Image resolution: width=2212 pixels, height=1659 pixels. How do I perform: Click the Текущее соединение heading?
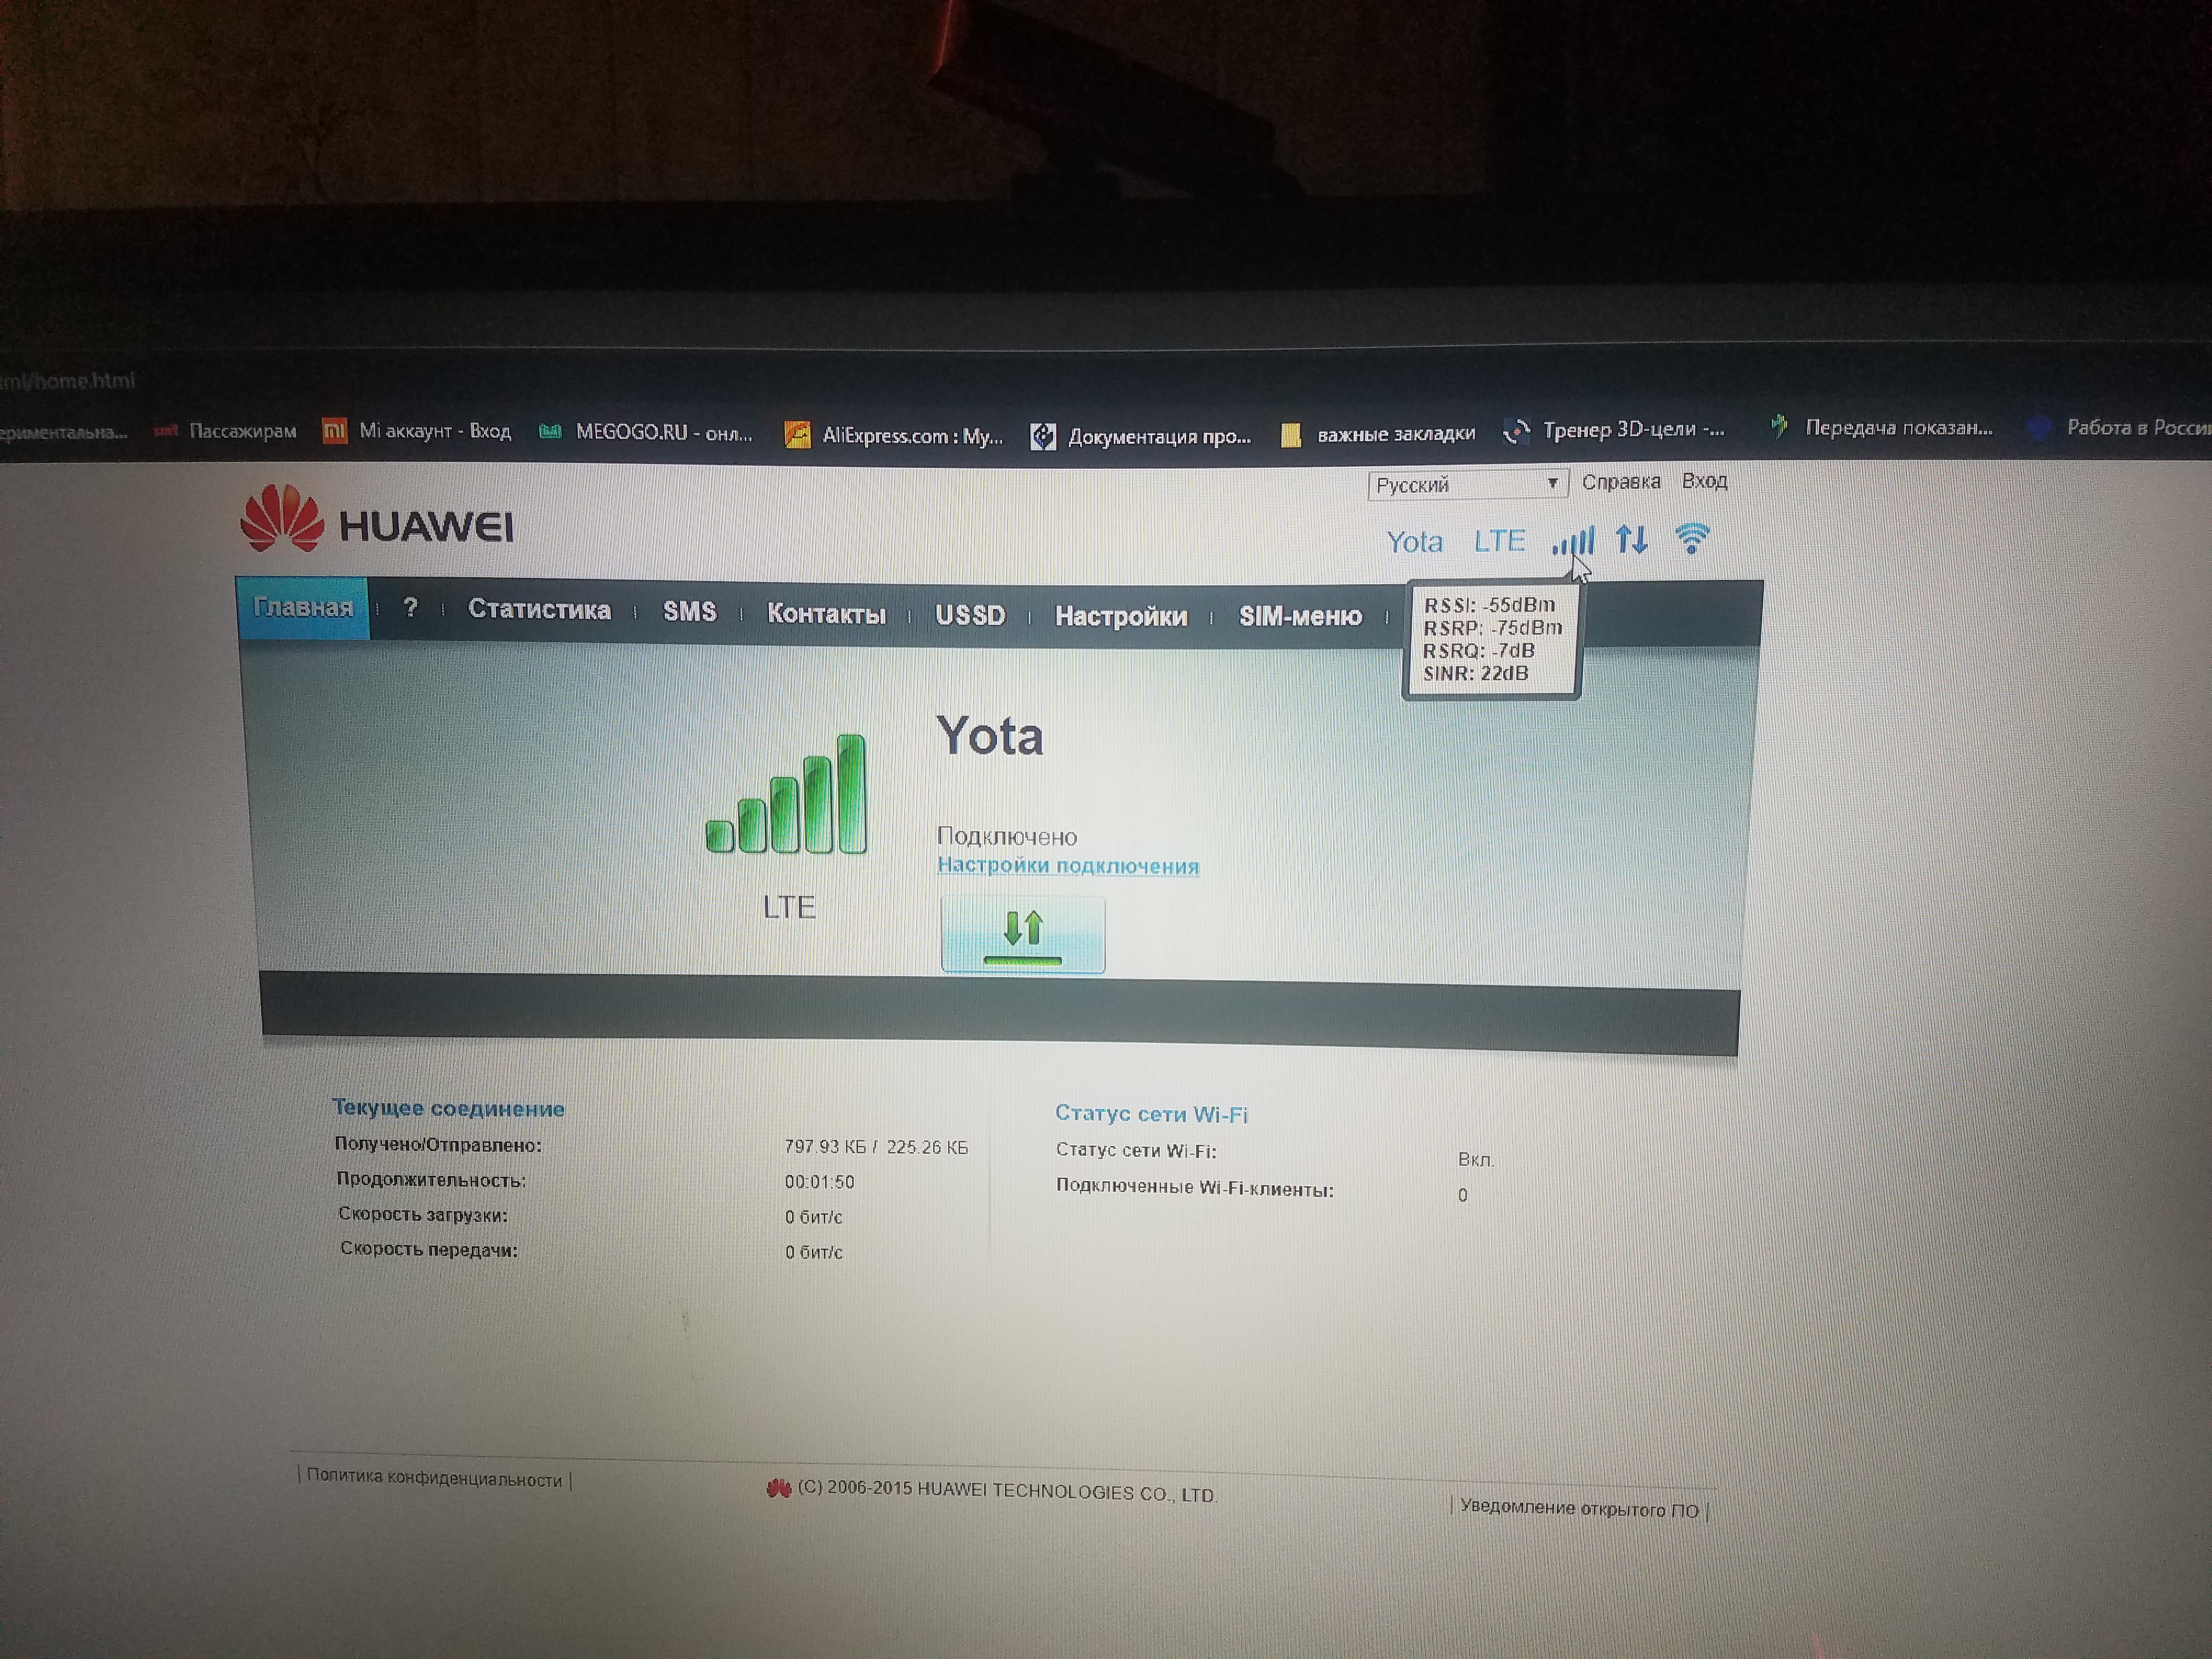tap(448, 1108)
